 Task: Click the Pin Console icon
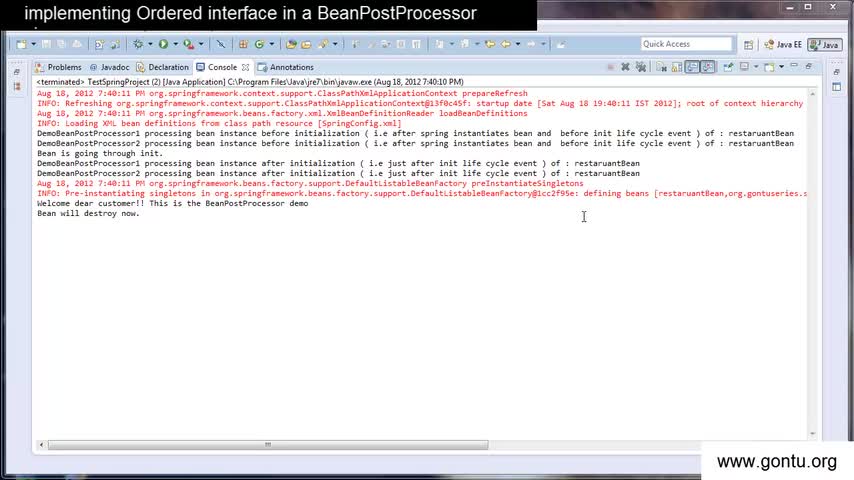[x=728, y=67]
